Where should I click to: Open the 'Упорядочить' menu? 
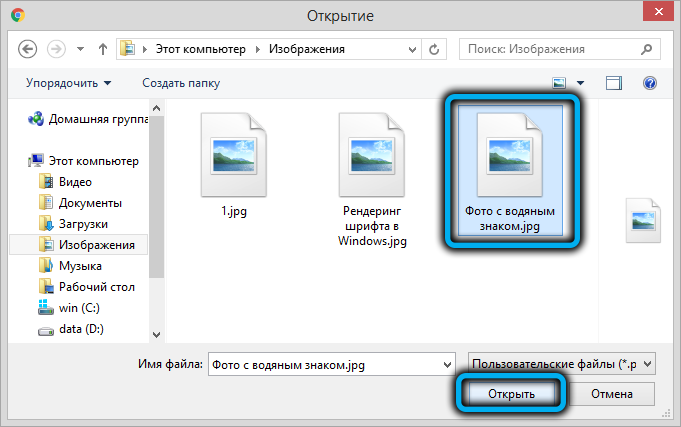[68, 83]
